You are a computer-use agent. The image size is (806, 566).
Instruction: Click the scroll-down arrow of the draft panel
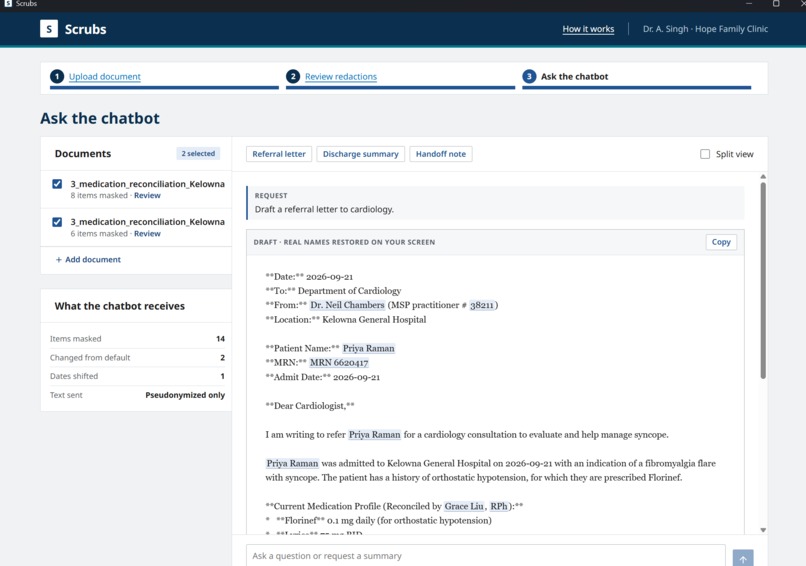point(763,530)
